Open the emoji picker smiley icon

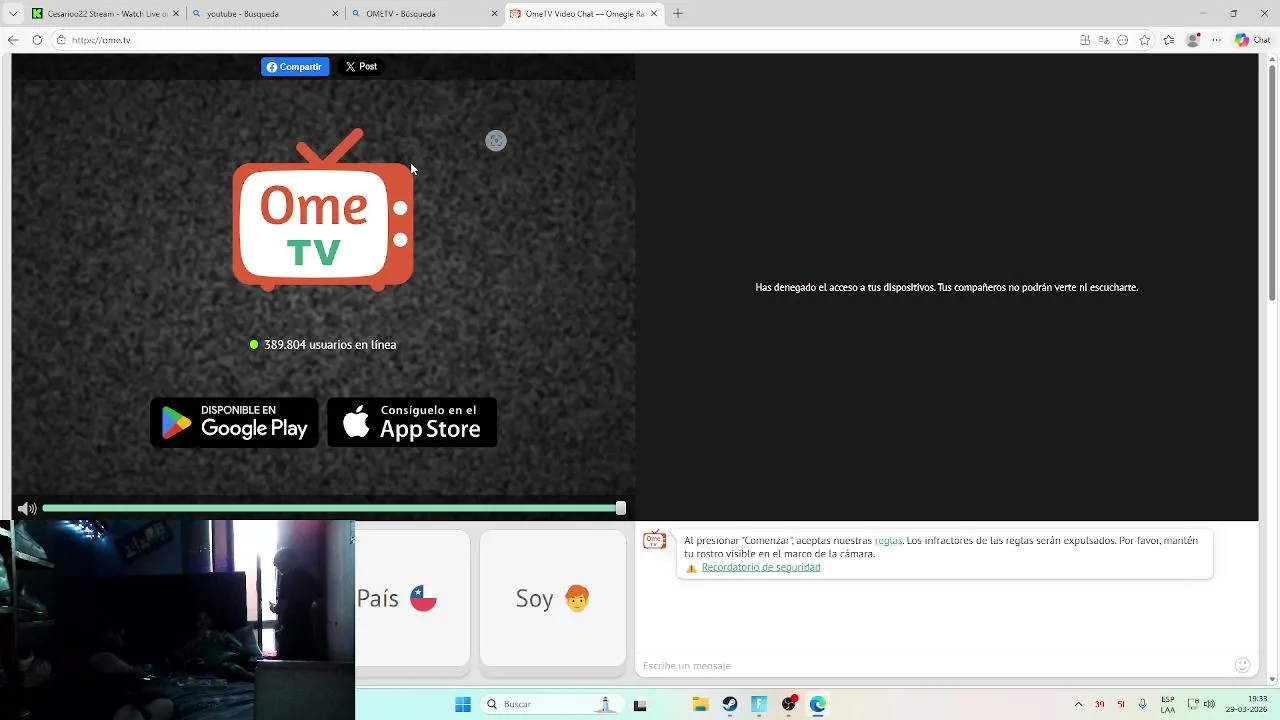(x=1243, y=665)
